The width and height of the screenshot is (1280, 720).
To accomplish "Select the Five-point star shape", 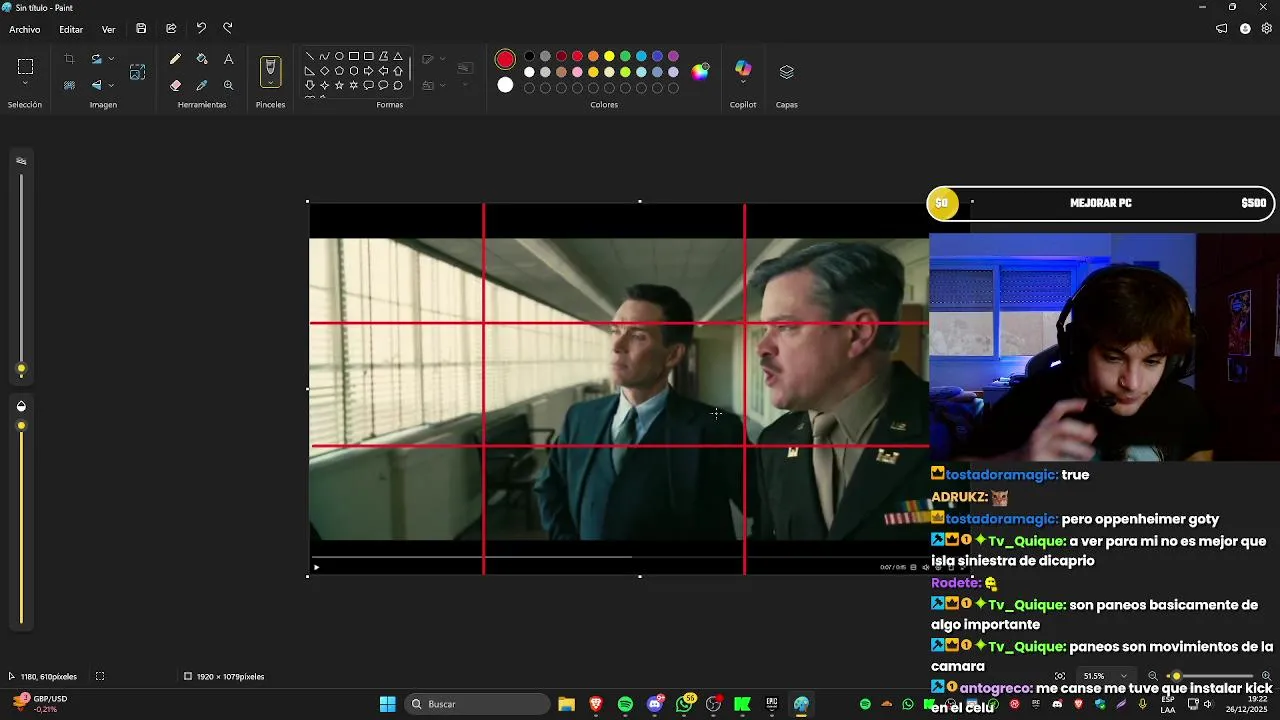I will click(x=339, y=86).
